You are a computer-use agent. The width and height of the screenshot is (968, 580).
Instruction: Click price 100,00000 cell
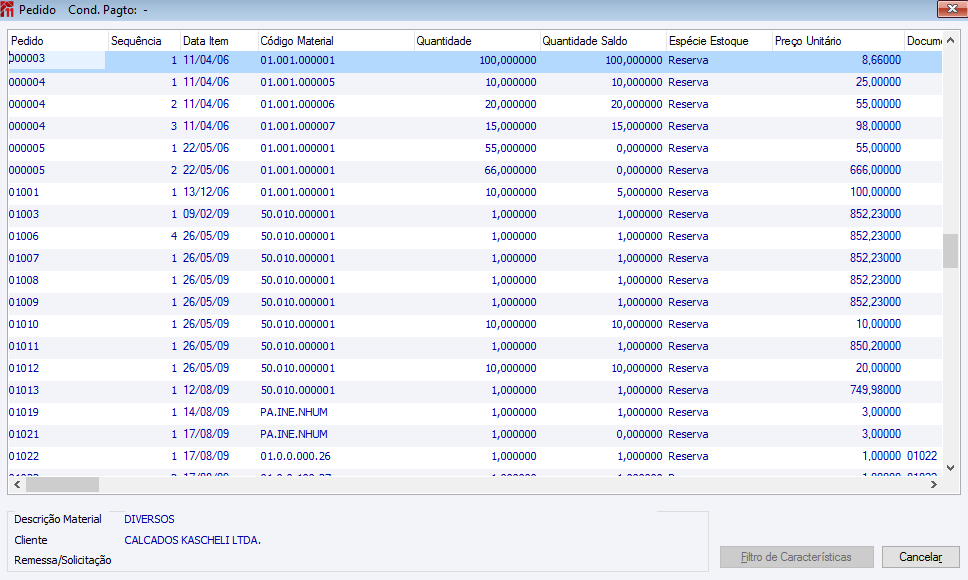click(875, 192)
